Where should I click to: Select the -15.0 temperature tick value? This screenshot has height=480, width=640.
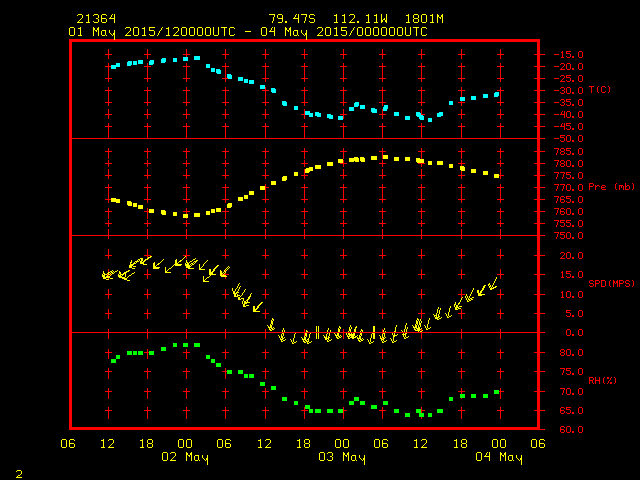569,55
